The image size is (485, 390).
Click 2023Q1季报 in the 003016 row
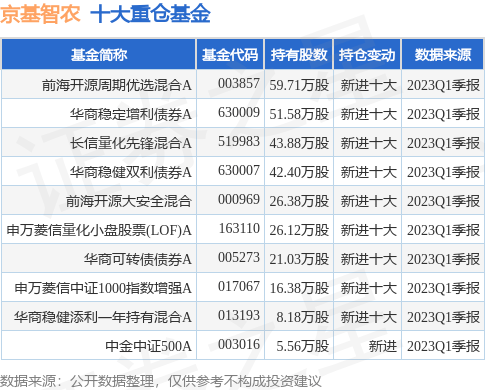pyautogui.click(x=443, y=346)
